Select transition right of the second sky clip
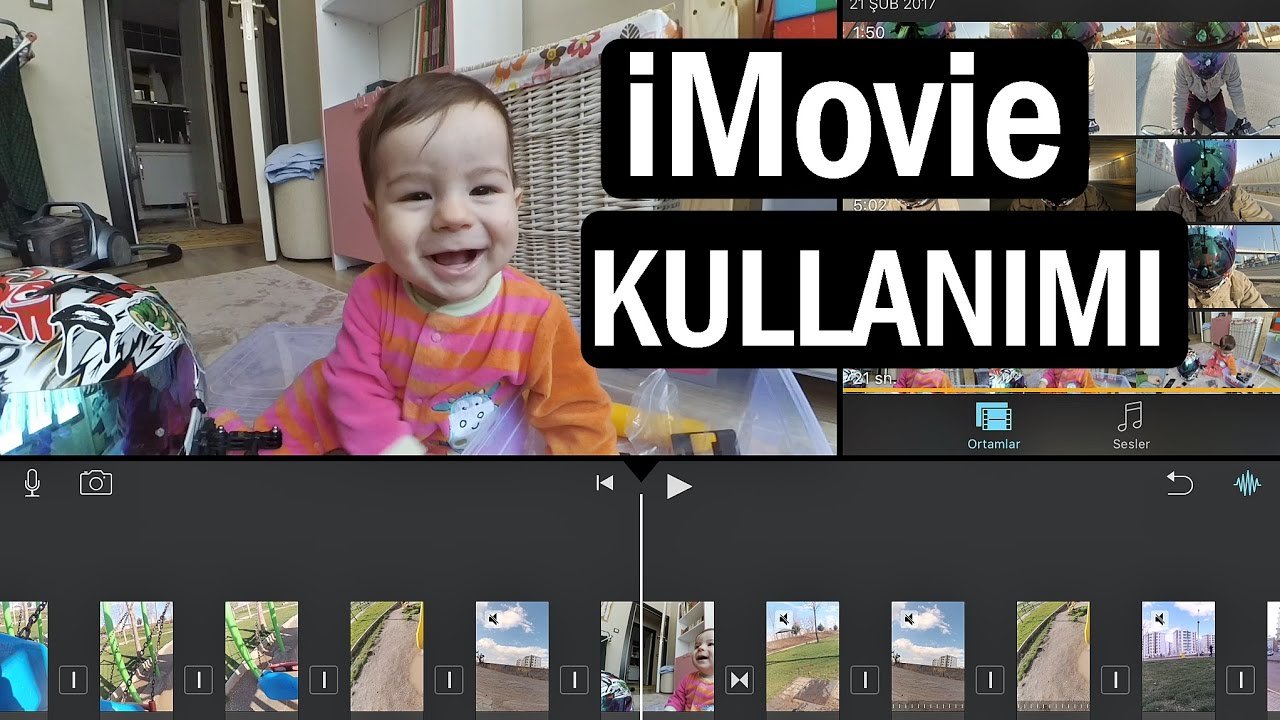Viewport: 1280px width, 720px height. pos(990,680)
